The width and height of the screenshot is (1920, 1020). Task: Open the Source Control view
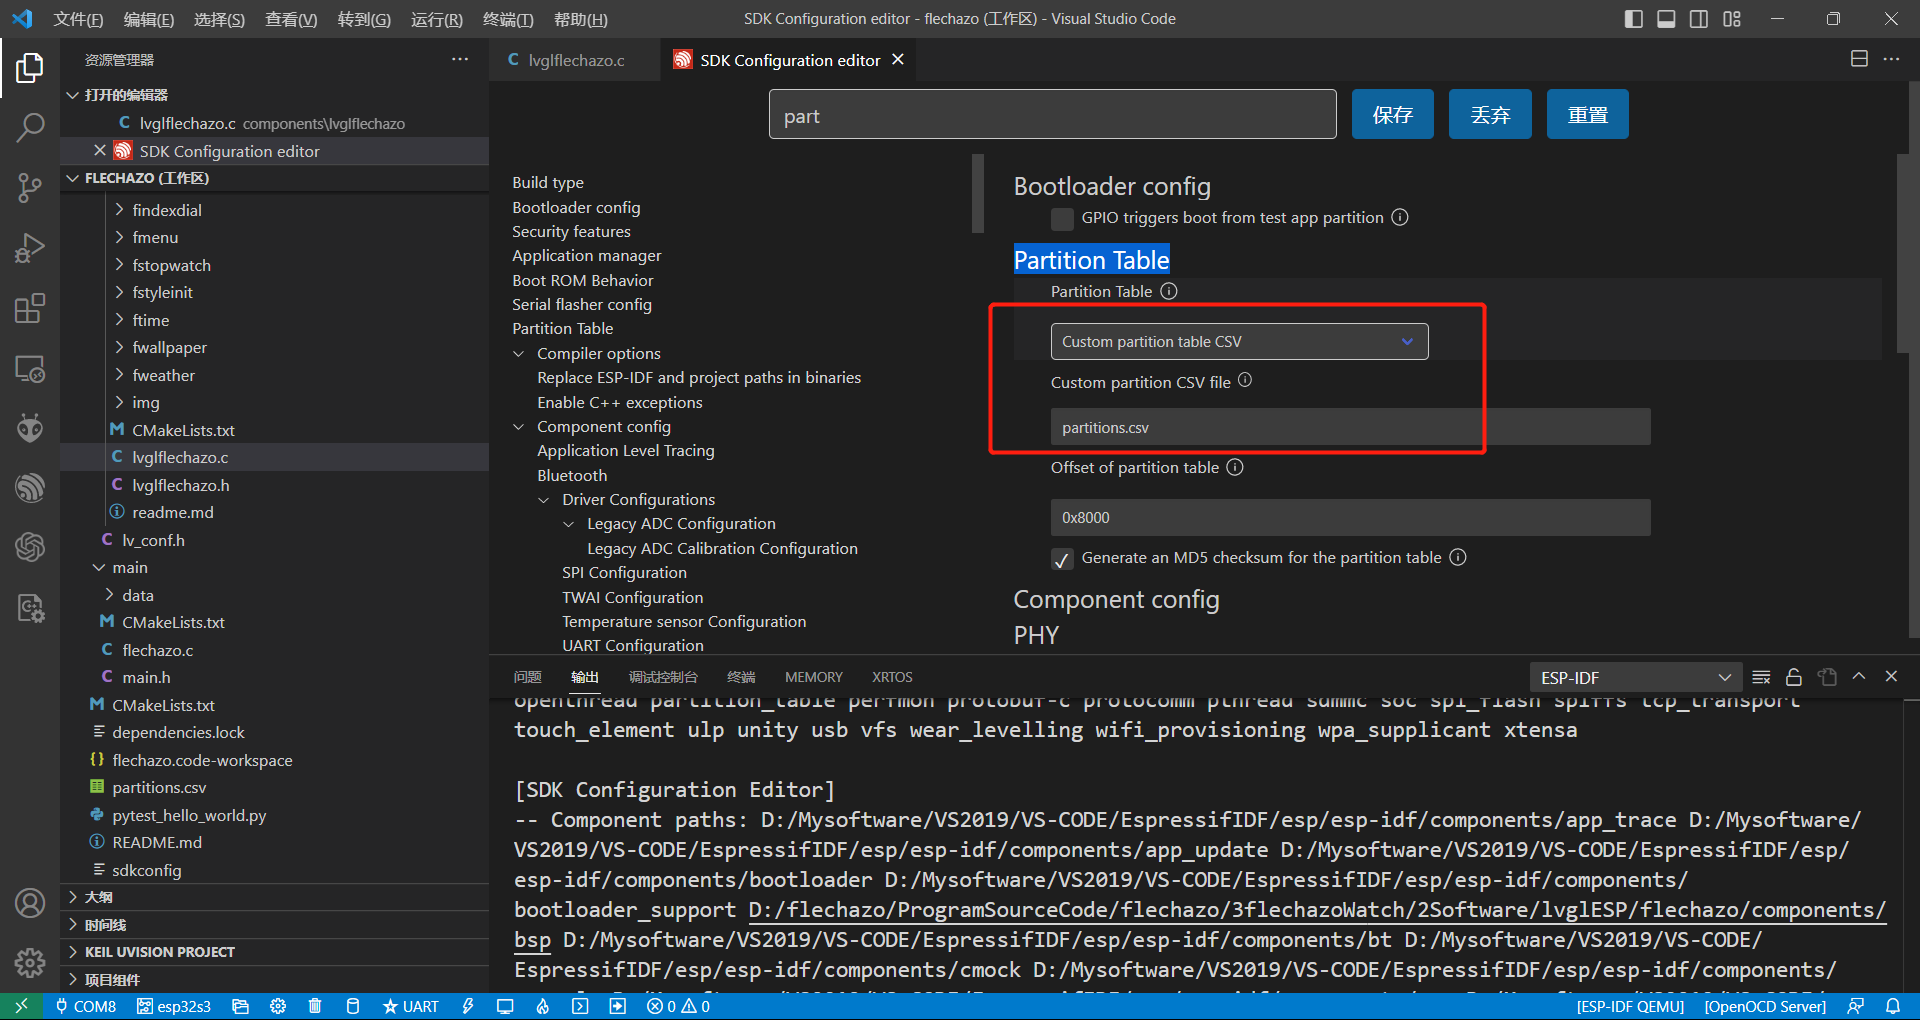[x=30, y=187]
